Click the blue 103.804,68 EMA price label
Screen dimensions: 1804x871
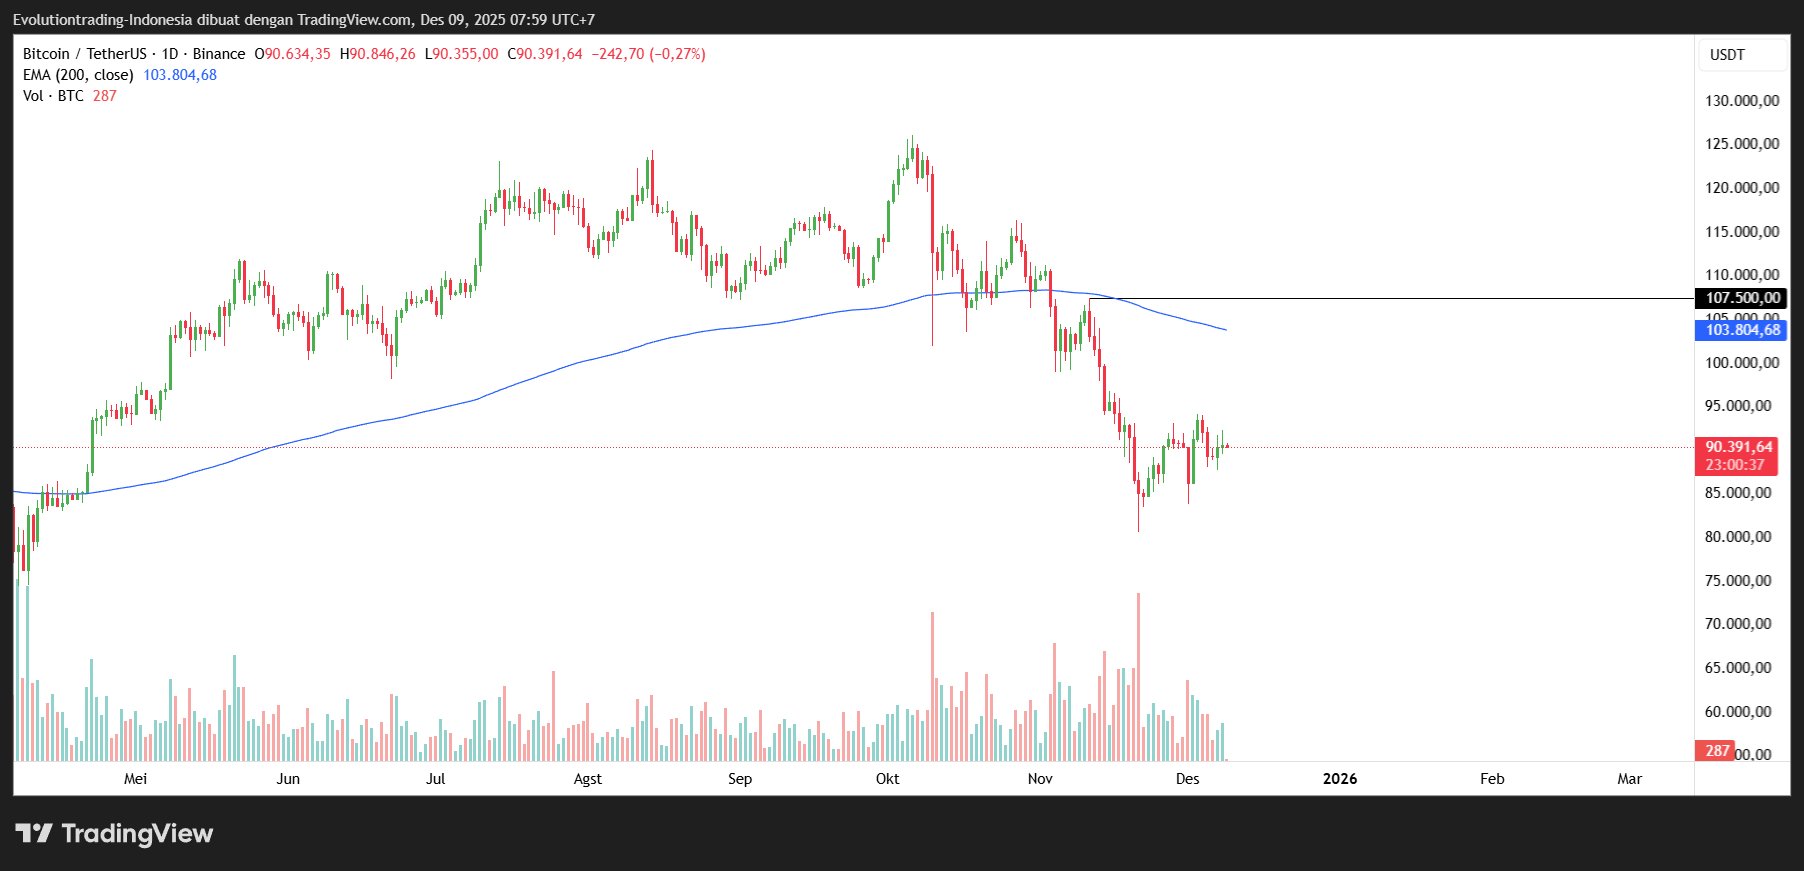coord(1741,330)
